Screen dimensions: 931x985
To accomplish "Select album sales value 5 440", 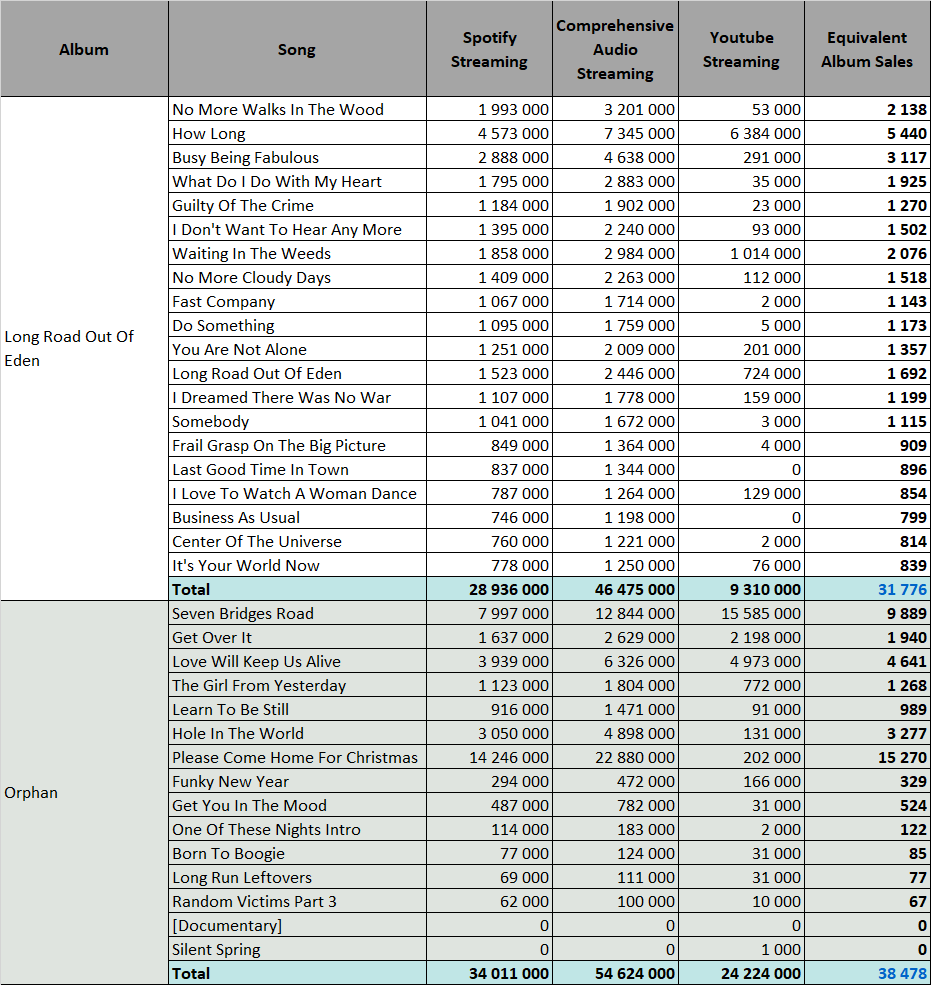I will coord(868,133).
